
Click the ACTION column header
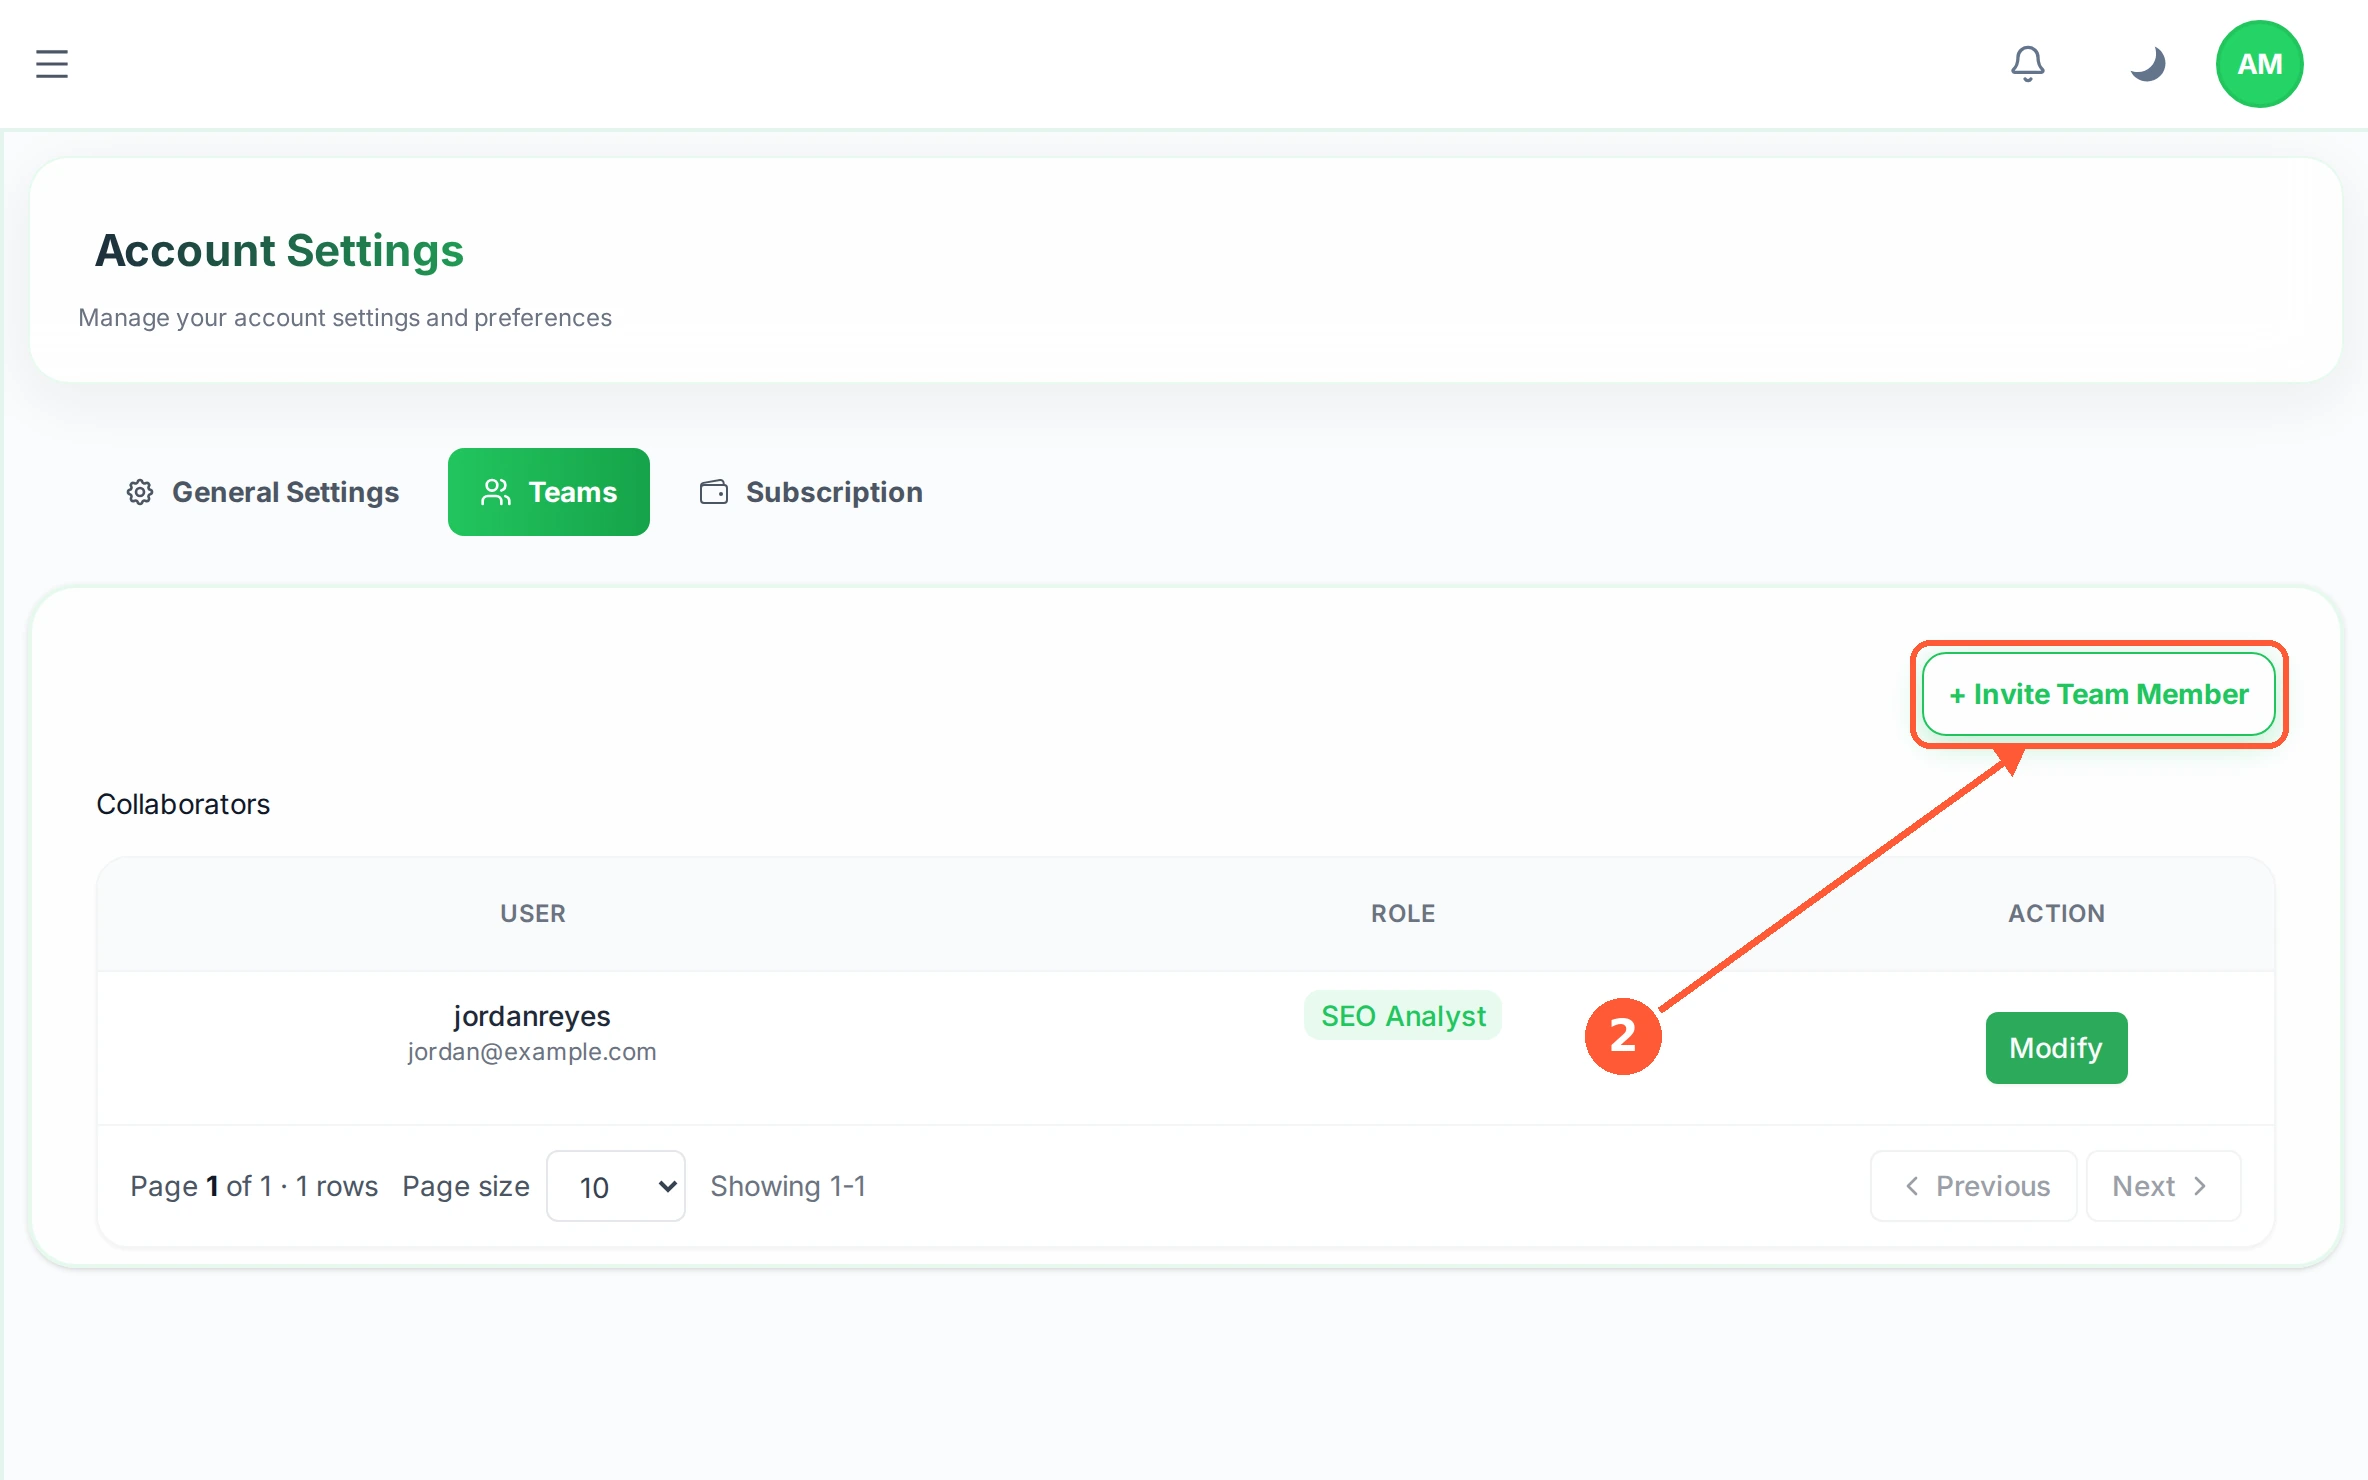click(2056, 913)
